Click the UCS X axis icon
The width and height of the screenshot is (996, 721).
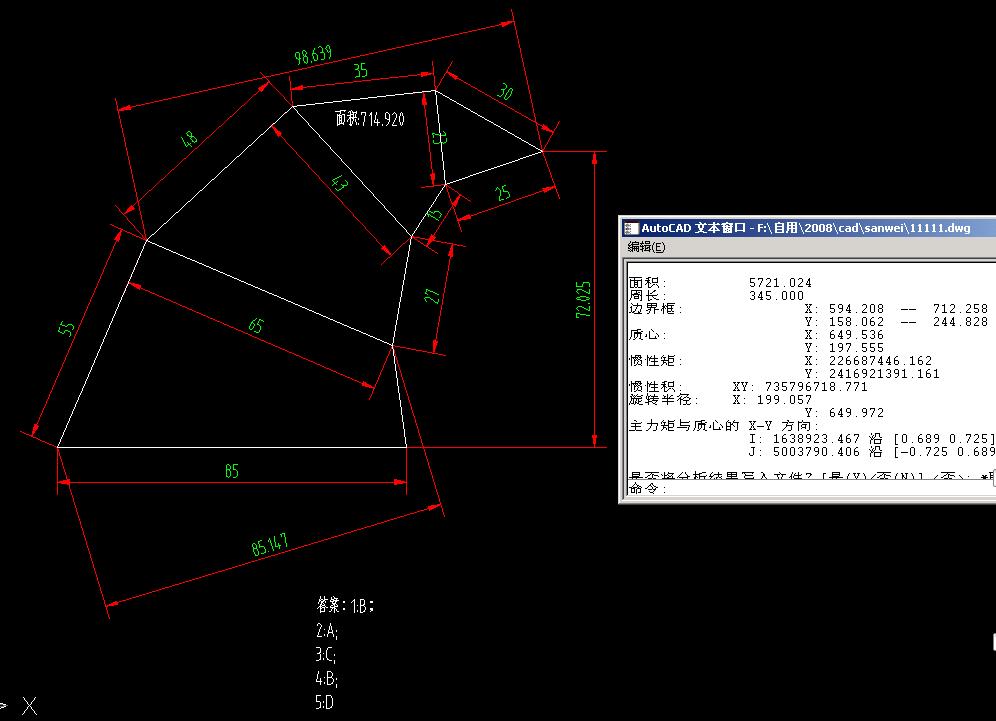point(29,706)
